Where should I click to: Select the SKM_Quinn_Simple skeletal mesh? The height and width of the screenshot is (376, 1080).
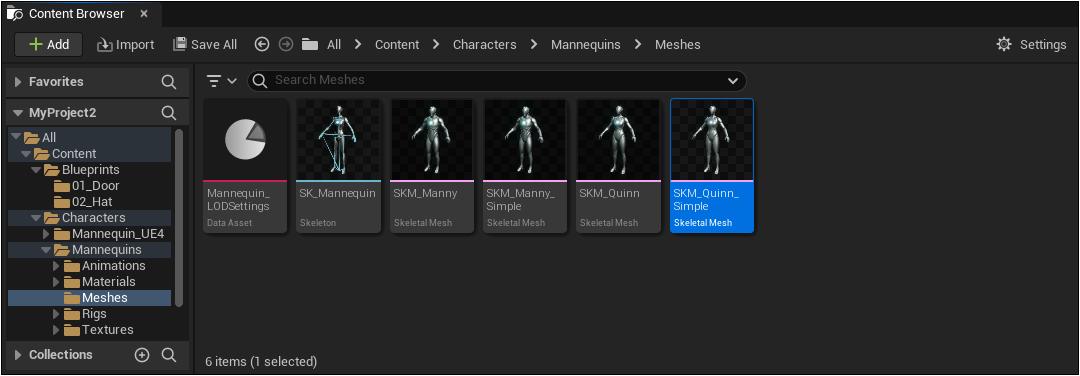click(x=712, y=166)
